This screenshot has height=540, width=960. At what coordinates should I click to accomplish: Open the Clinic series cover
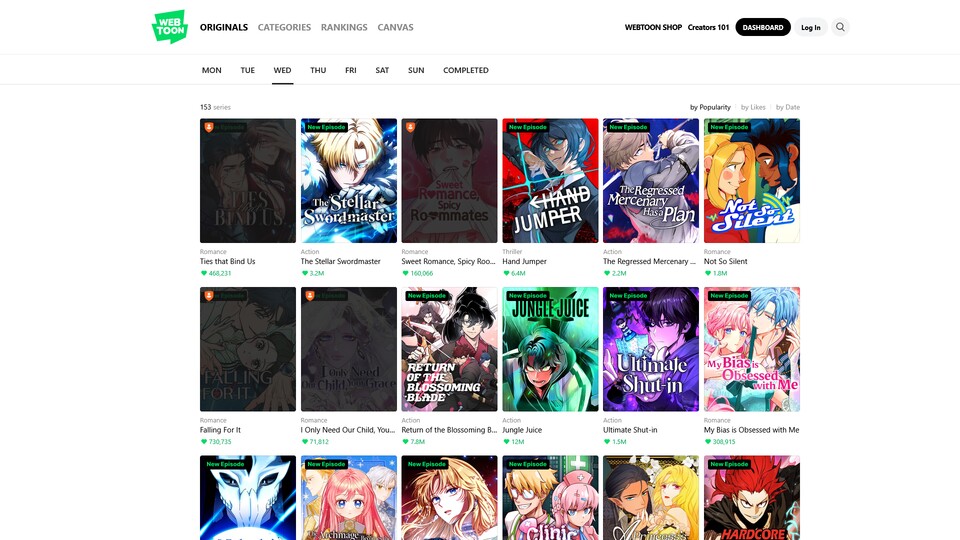(550, 498)
